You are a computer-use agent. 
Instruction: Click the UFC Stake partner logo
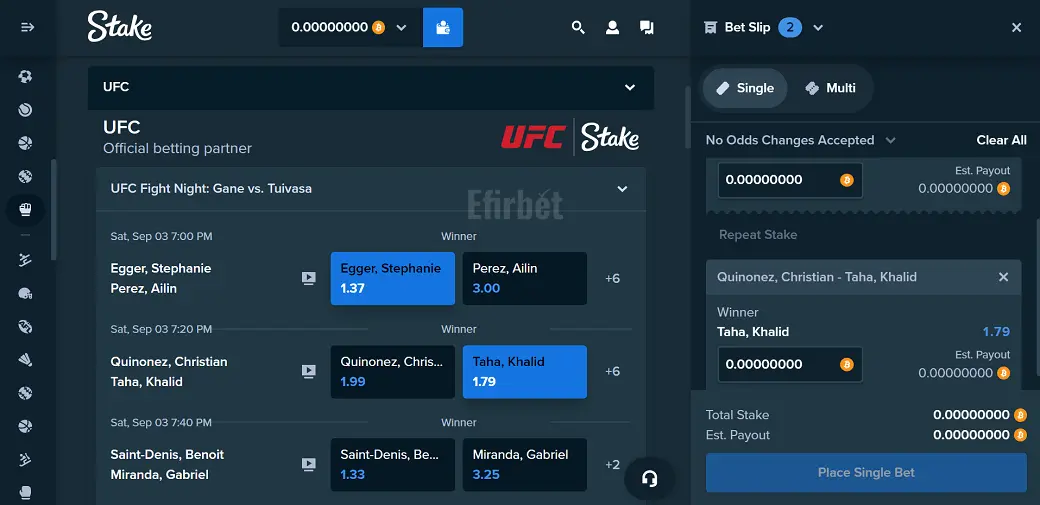point(570,137)
